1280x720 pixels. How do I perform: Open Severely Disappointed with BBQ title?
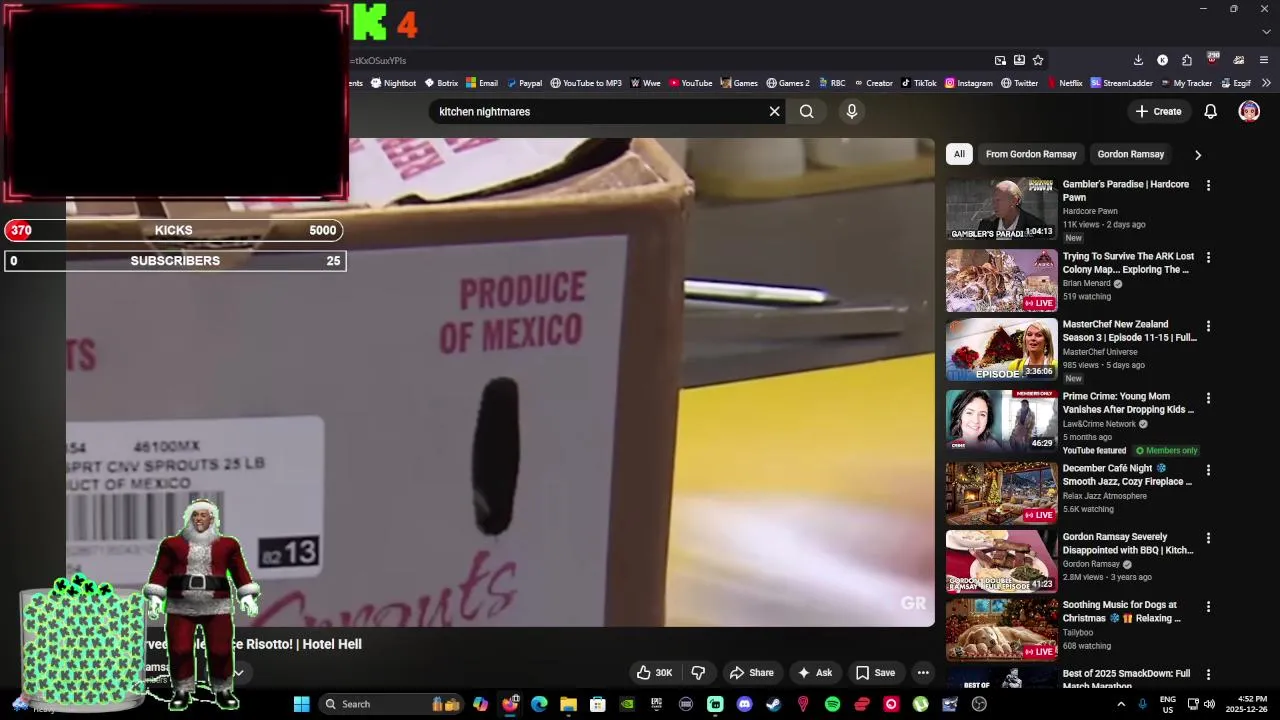pos(1128,543)
